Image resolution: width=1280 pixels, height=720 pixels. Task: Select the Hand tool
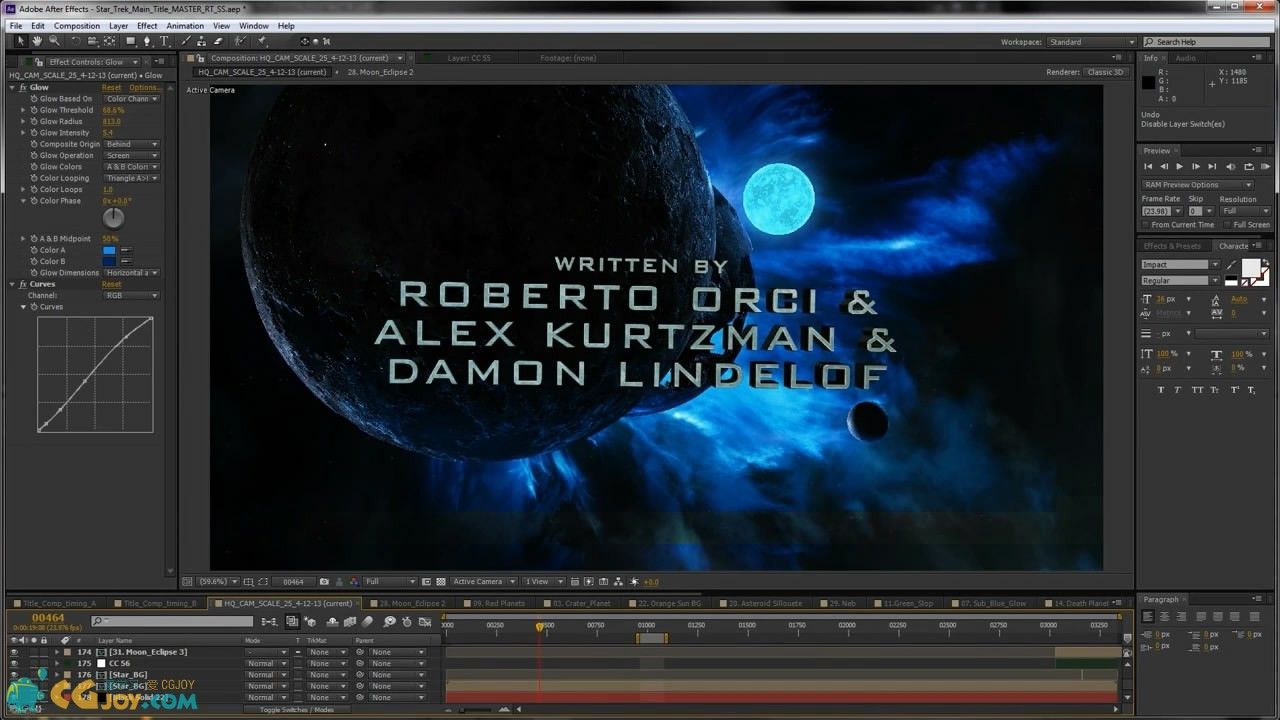click(x=37, y=41)
